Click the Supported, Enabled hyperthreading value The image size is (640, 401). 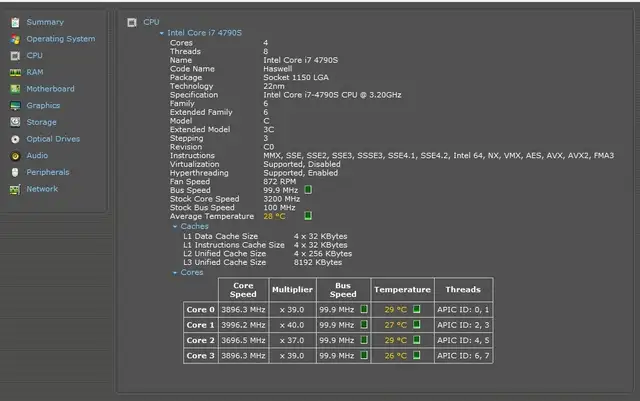300,173
